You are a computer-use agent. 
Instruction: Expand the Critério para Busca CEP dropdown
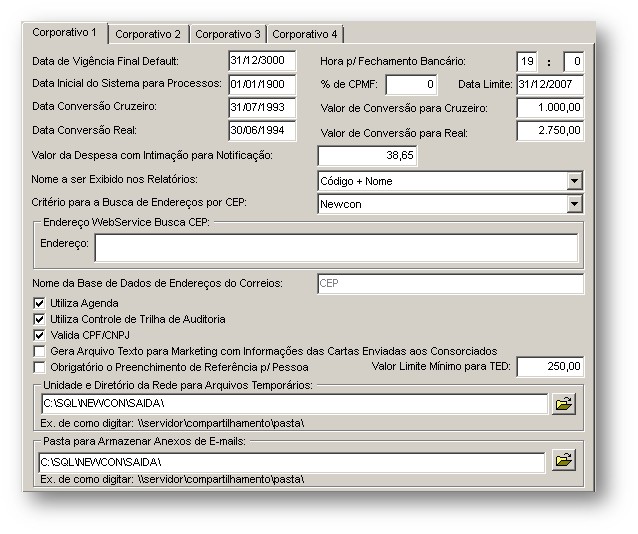(574, 204)
